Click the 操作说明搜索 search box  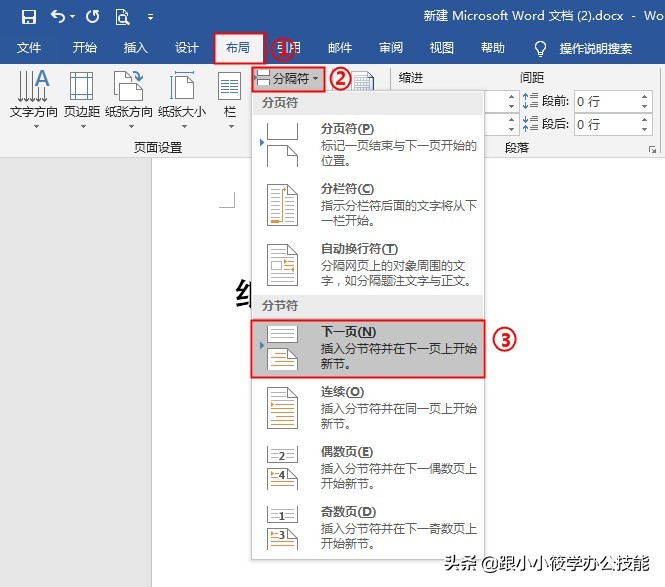pyautogui.click(x=595, y=48)
